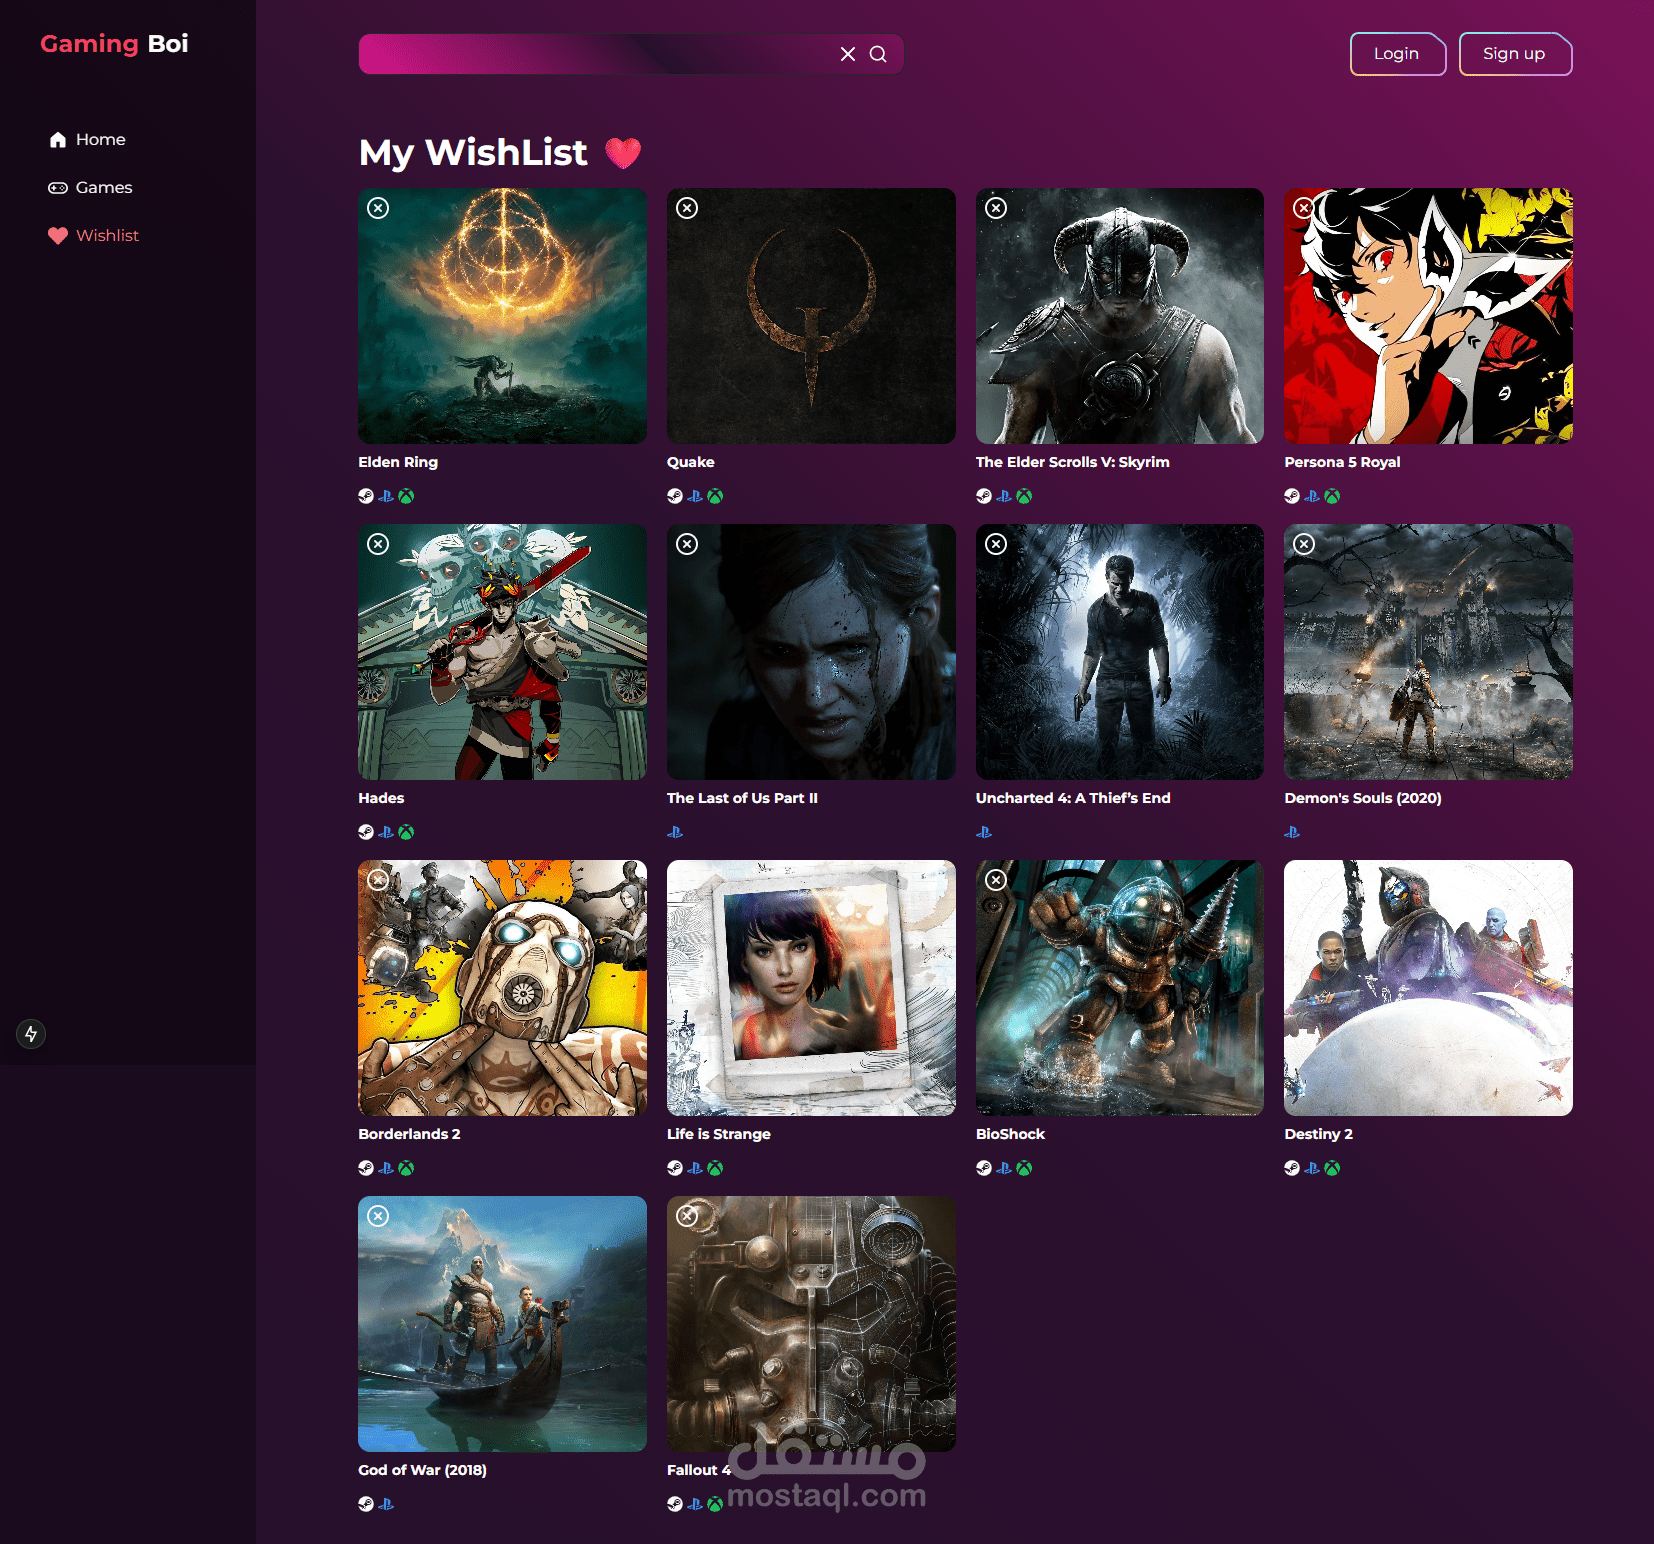Open the Elden Ring cover image
This screenshot has width=1654, height=1544.
pos(502,316)
